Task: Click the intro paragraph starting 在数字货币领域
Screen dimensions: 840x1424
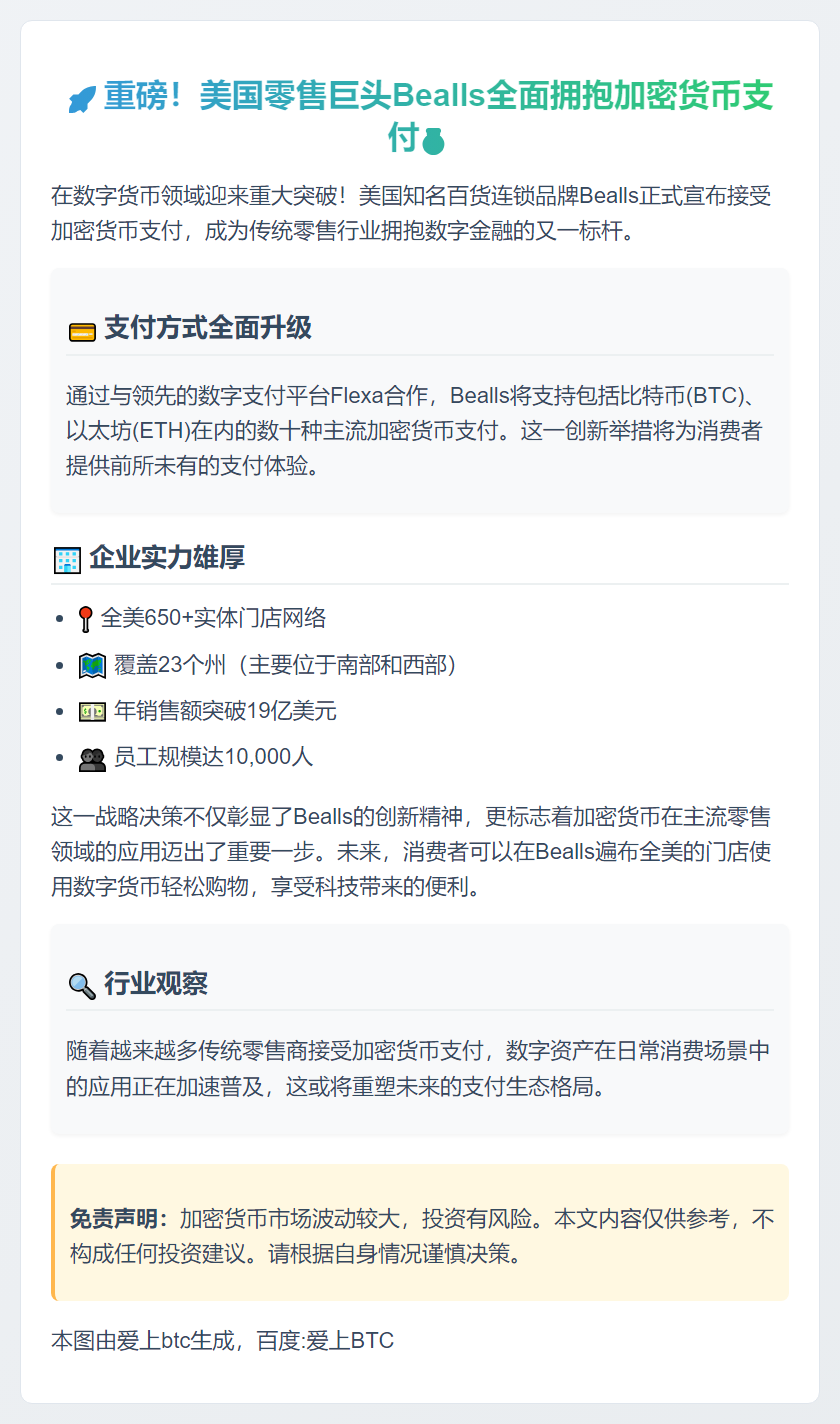Action: 411,214
